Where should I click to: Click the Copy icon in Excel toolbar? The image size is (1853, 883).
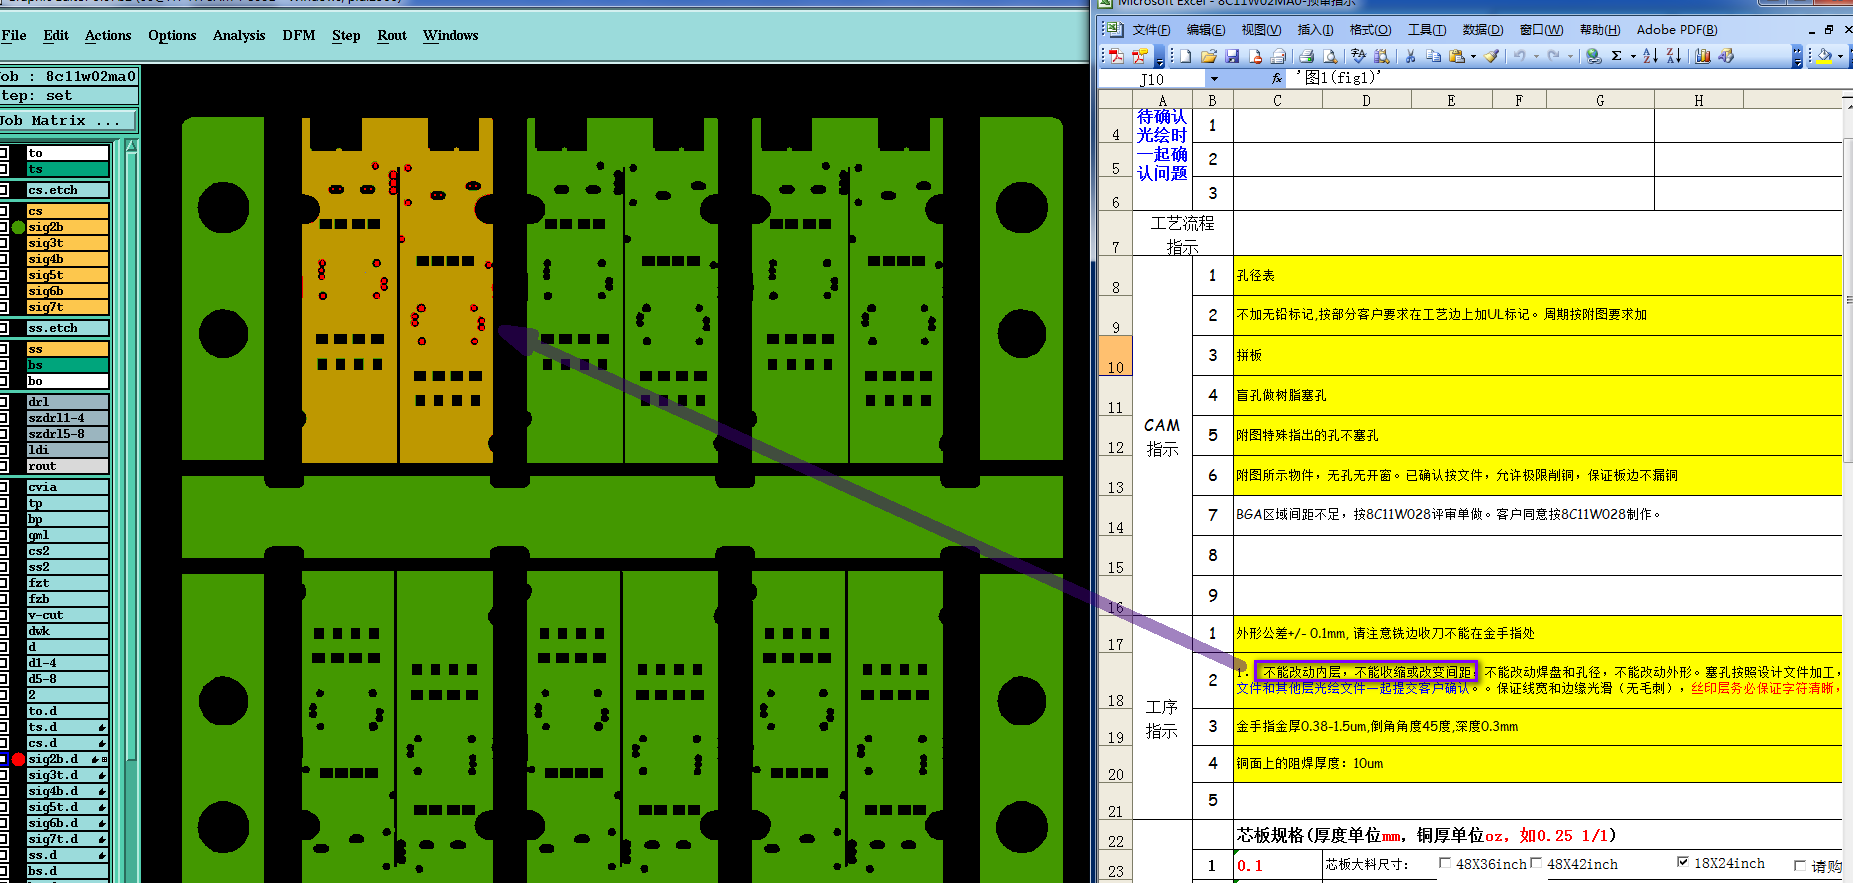click(x=1433, y=56)
